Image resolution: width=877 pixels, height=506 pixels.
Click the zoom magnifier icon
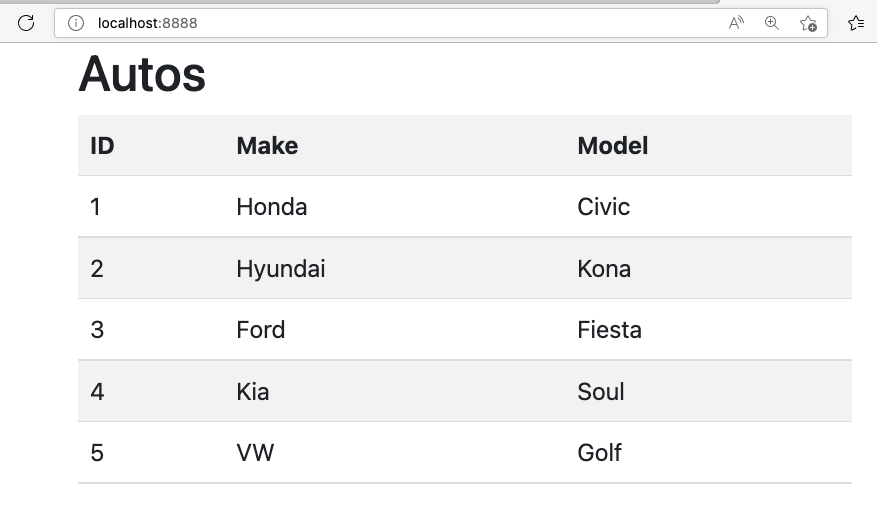pyautogui.click(x=771, y=23)
